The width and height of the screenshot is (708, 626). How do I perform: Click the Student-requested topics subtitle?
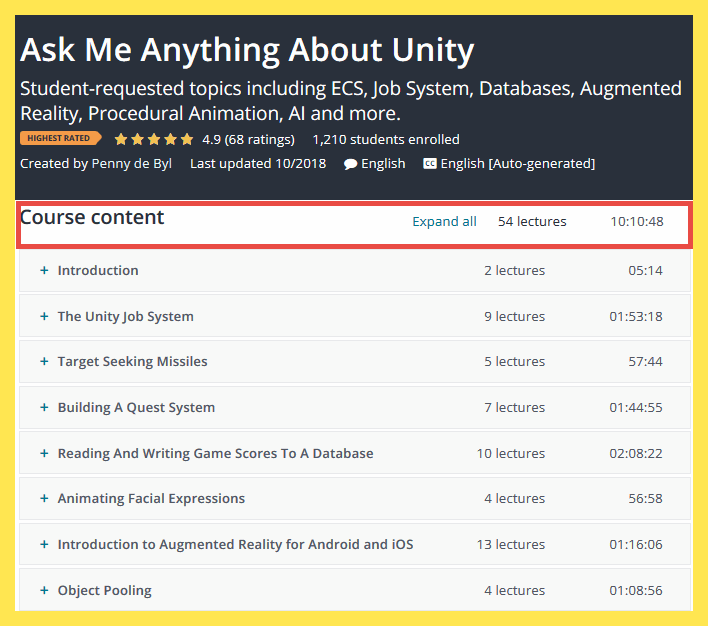click(351, 101)
